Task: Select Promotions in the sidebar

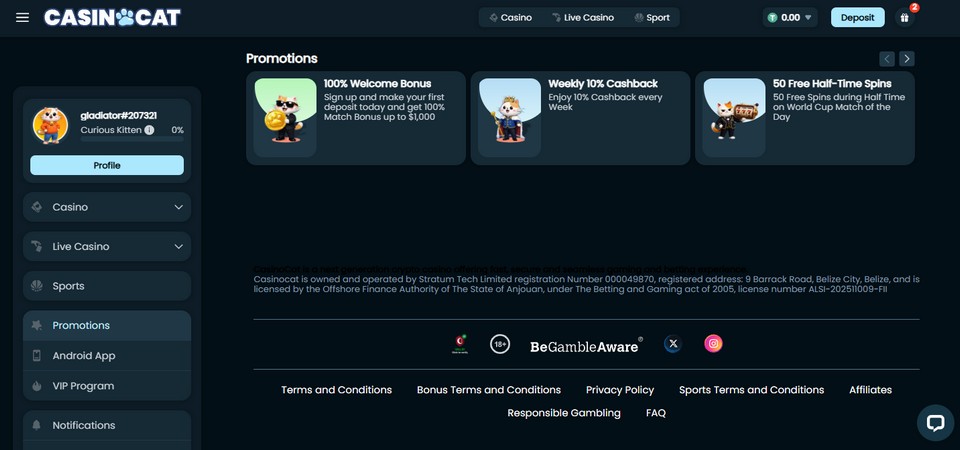Action: (107, 325)
